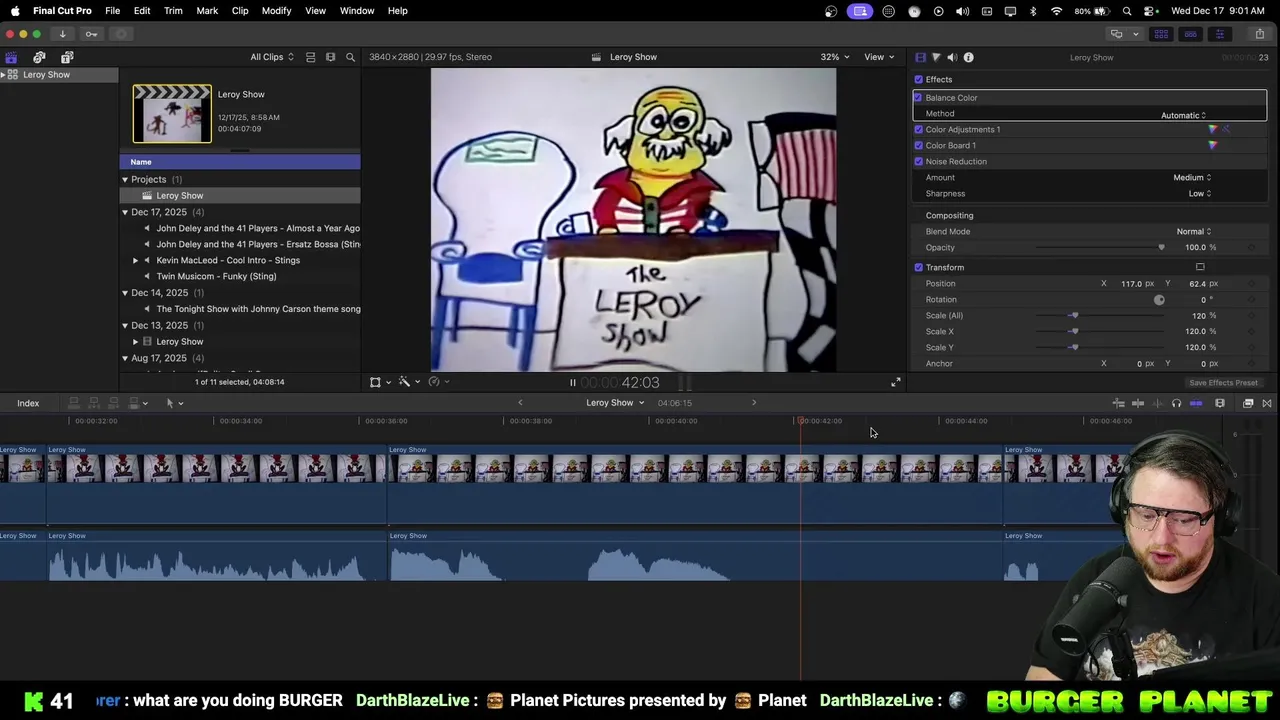The height and width of the screenshot is (720, 1280).
Task: Toggle timeline headphones audio skimming icon
Action: [x=1176, y=403]
